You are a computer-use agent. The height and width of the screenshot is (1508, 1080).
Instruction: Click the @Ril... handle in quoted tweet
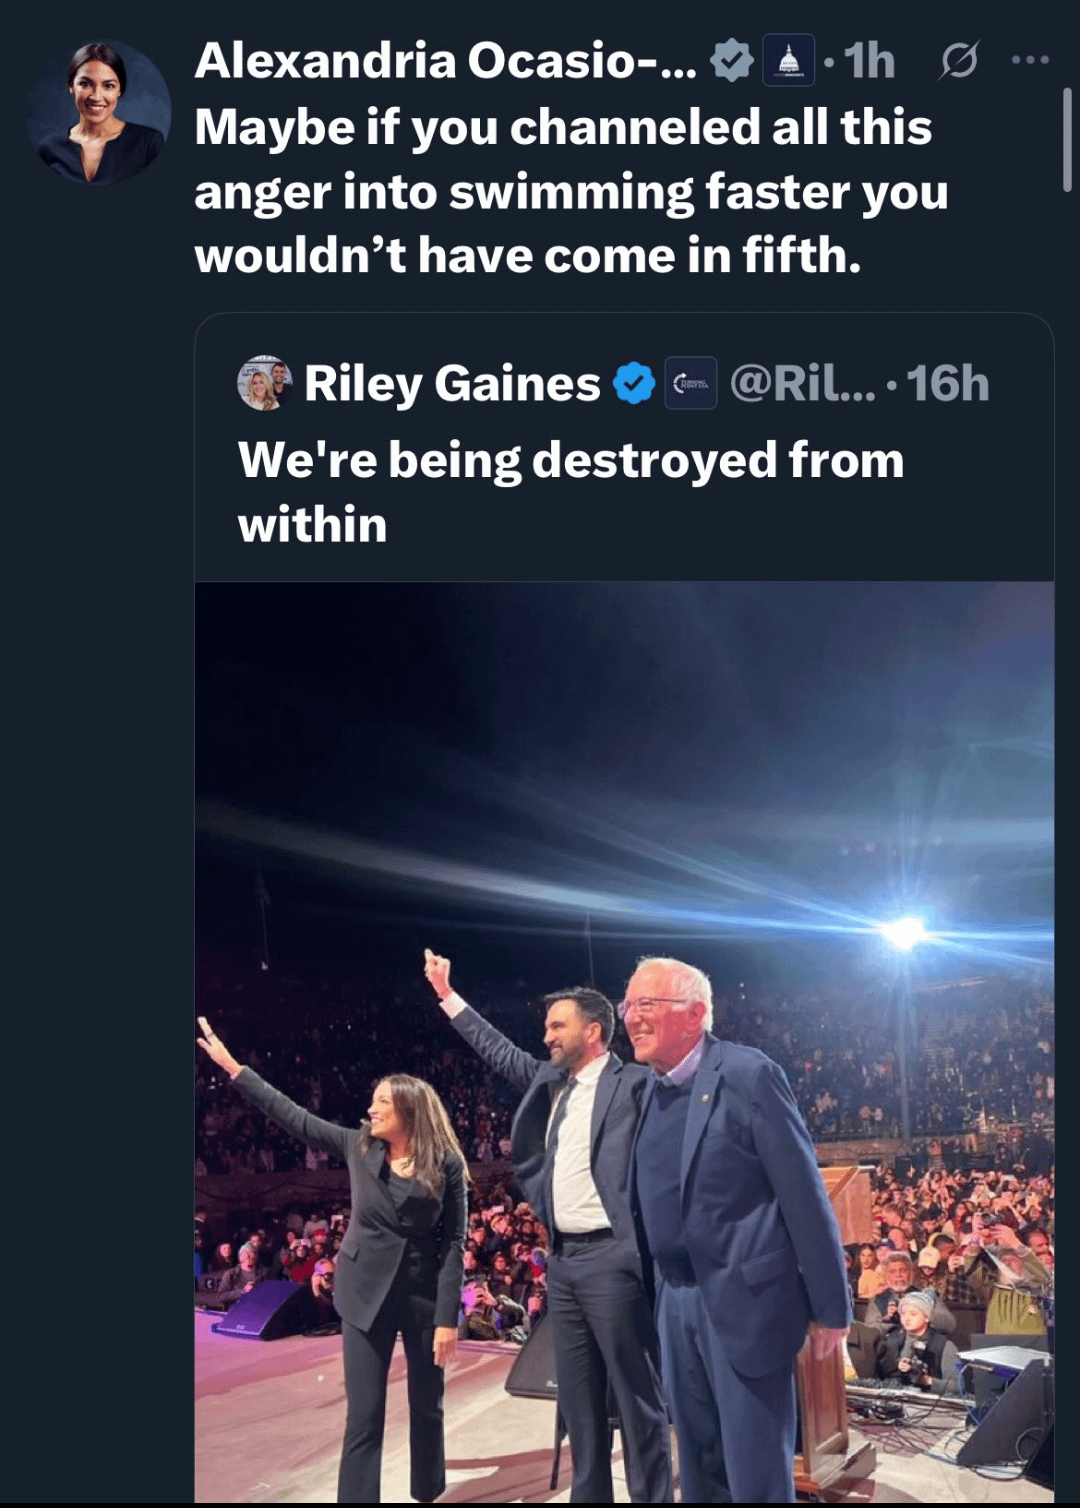click(x=802, y=384)
